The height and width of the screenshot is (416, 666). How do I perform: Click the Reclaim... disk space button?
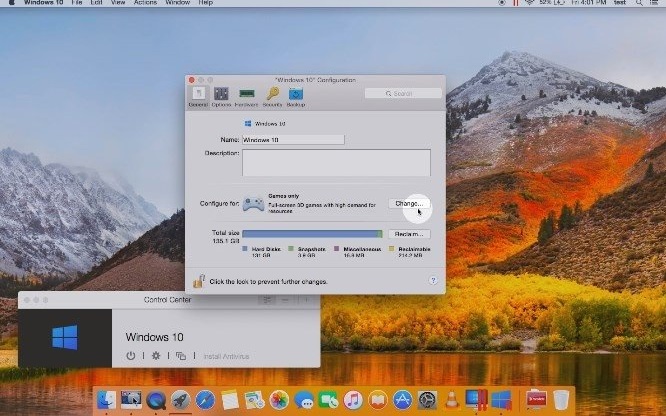[409, 233]
